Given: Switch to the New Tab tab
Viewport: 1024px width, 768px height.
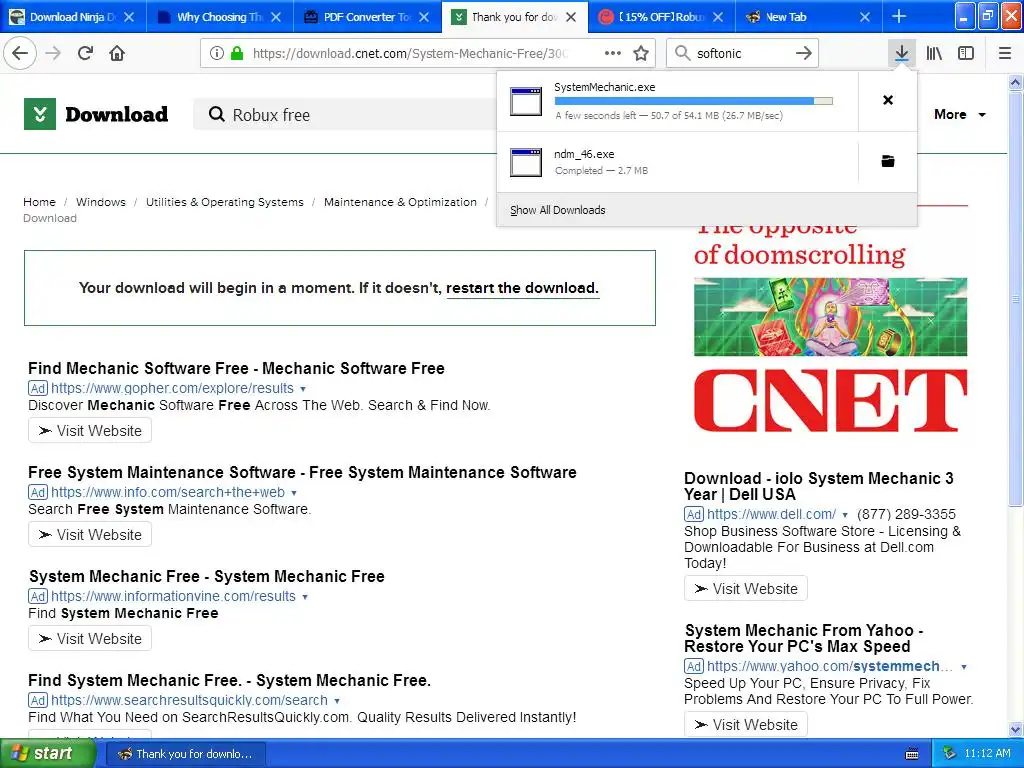Looking at the screenshot, I should coord(808,17).
